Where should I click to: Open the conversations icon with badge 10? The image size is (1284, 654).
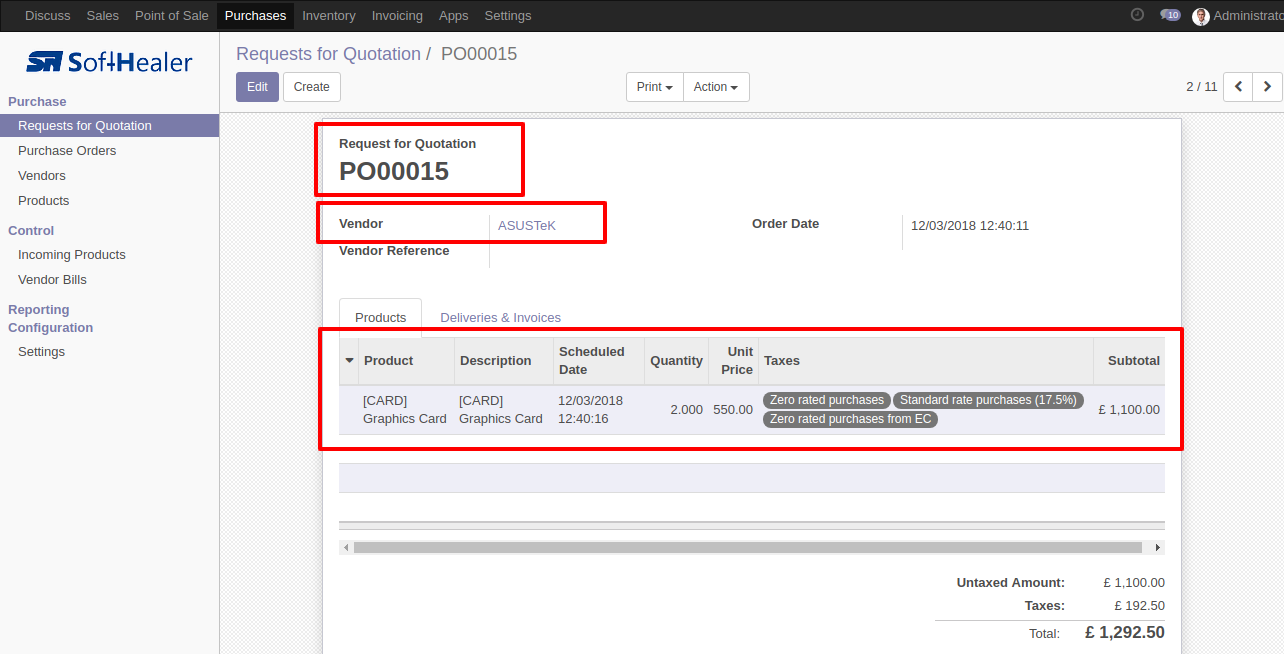1170,15
